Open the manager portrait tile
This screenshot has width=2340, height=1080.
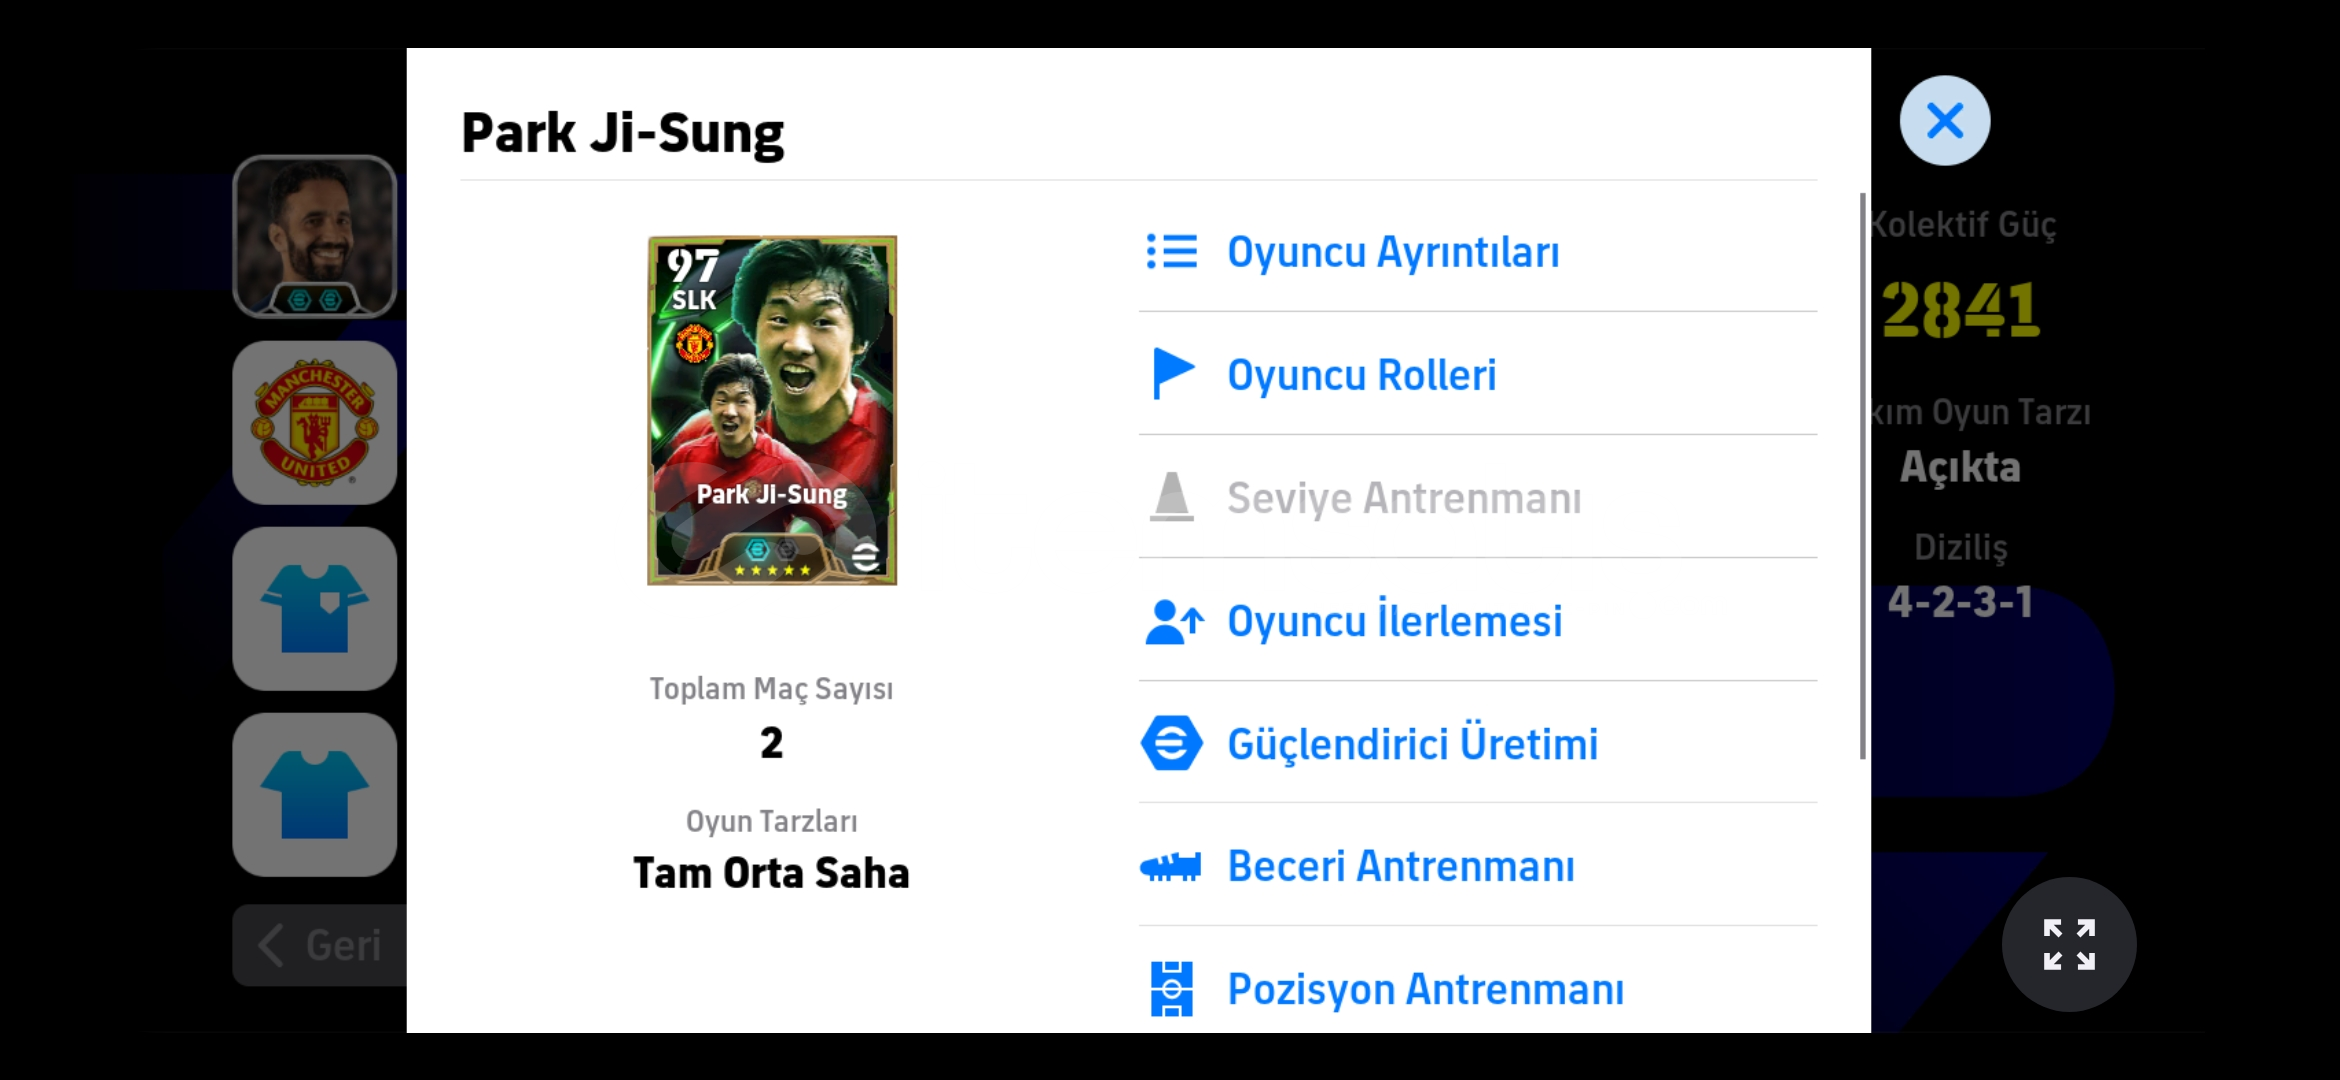[315, 236]
